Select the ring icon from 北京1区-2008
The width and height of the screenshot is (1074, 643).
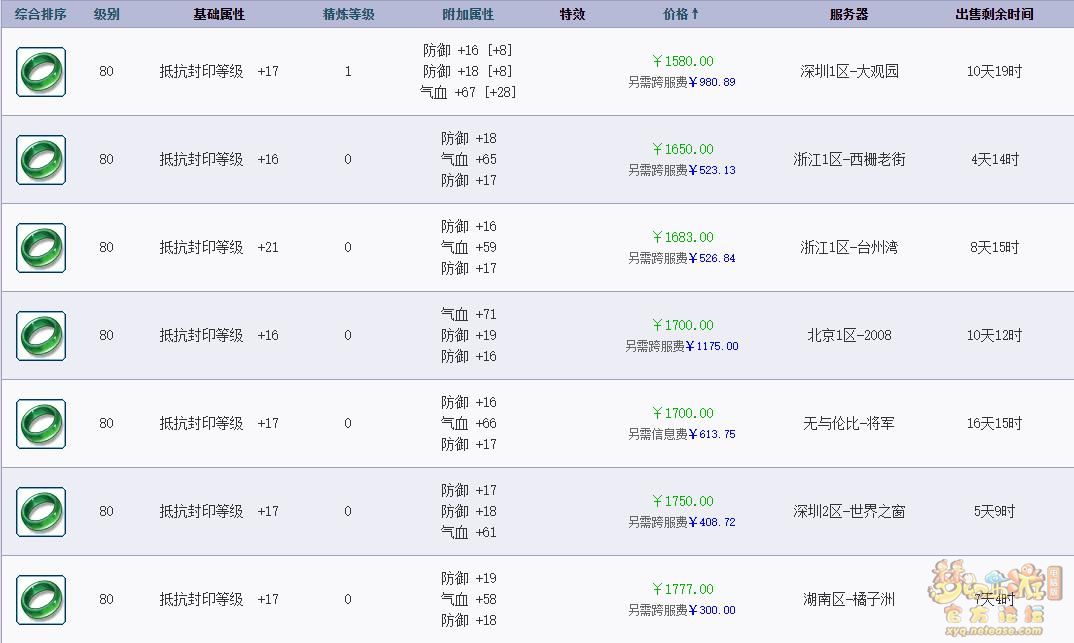[41, 336]
